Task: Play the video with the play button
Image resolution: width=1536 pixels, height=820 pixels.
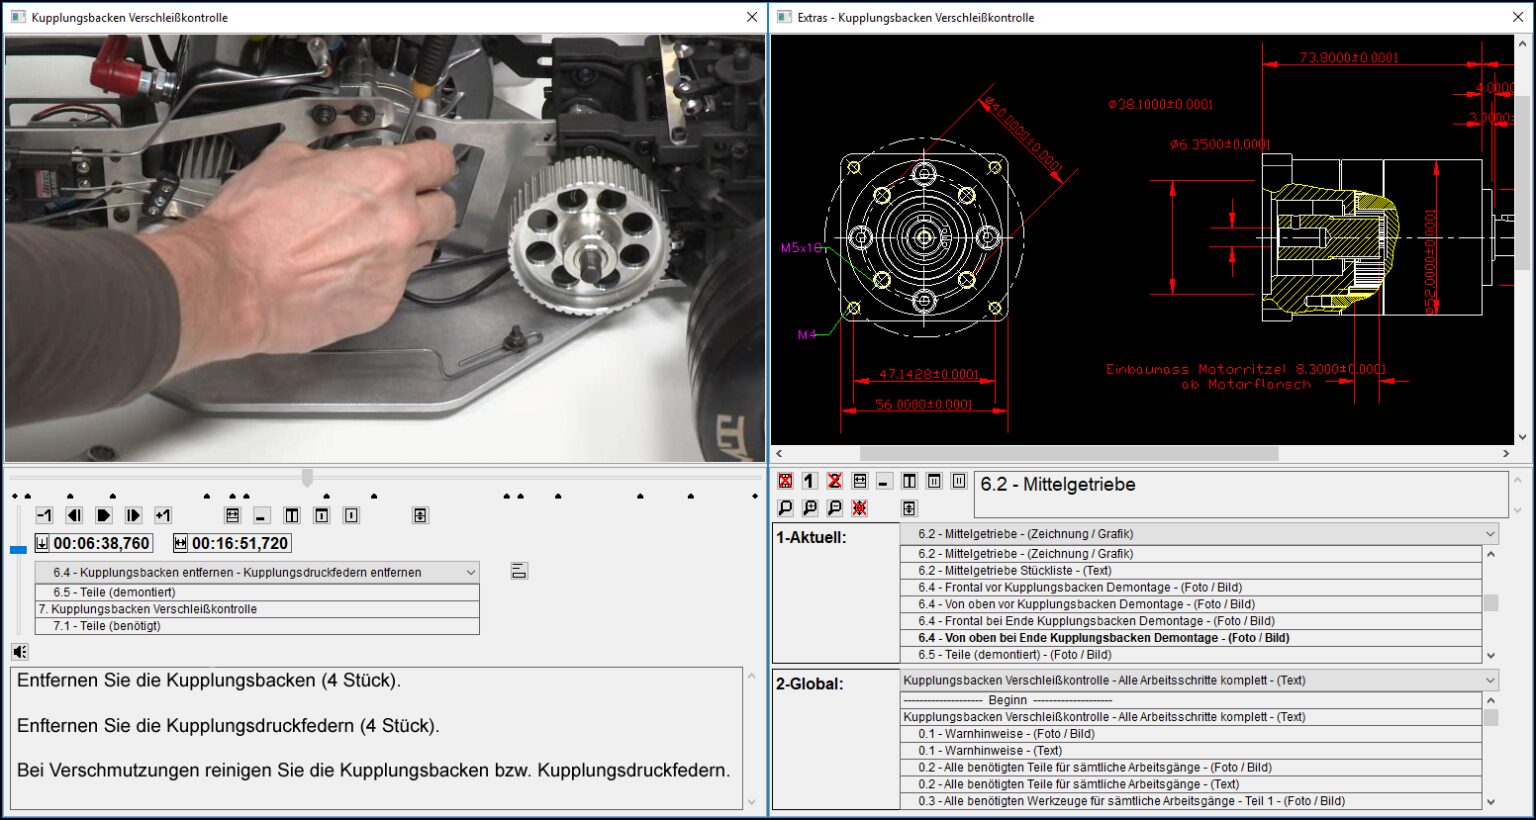Action: pos(103,516)
